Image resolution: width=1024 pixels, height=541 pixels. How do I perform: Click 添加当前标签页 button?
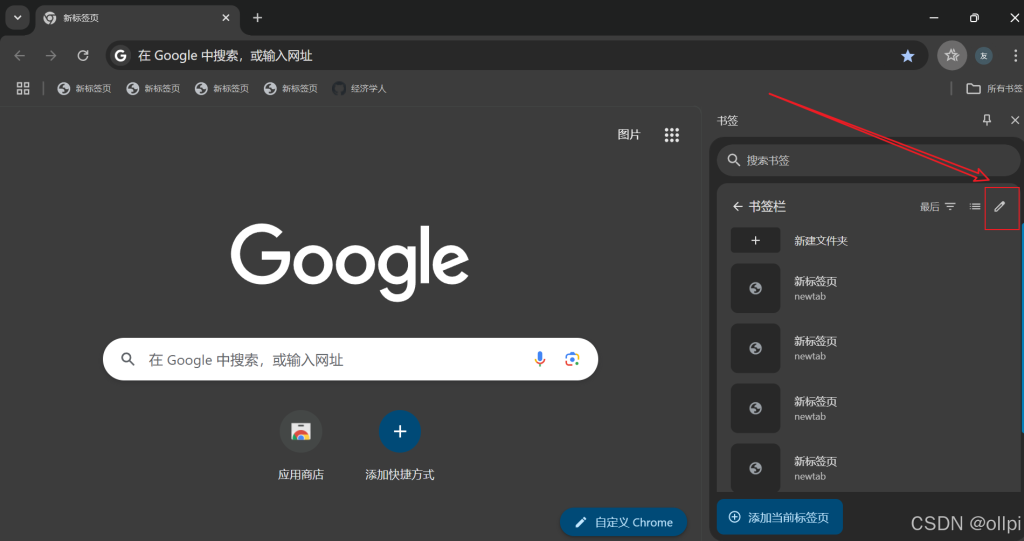780,517
